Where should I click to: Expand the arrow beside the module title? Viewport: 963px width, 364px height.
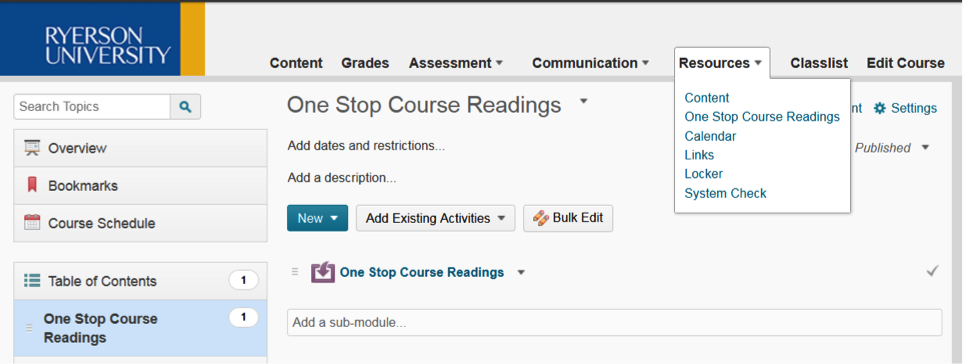(x=583, y=101)
